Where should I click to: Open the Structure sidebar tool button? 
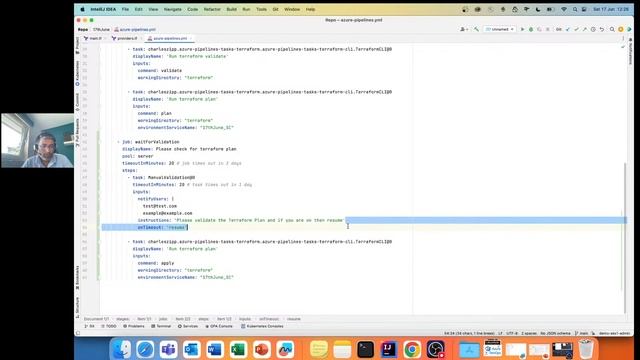pyautogui.click(x=77, y=307)
